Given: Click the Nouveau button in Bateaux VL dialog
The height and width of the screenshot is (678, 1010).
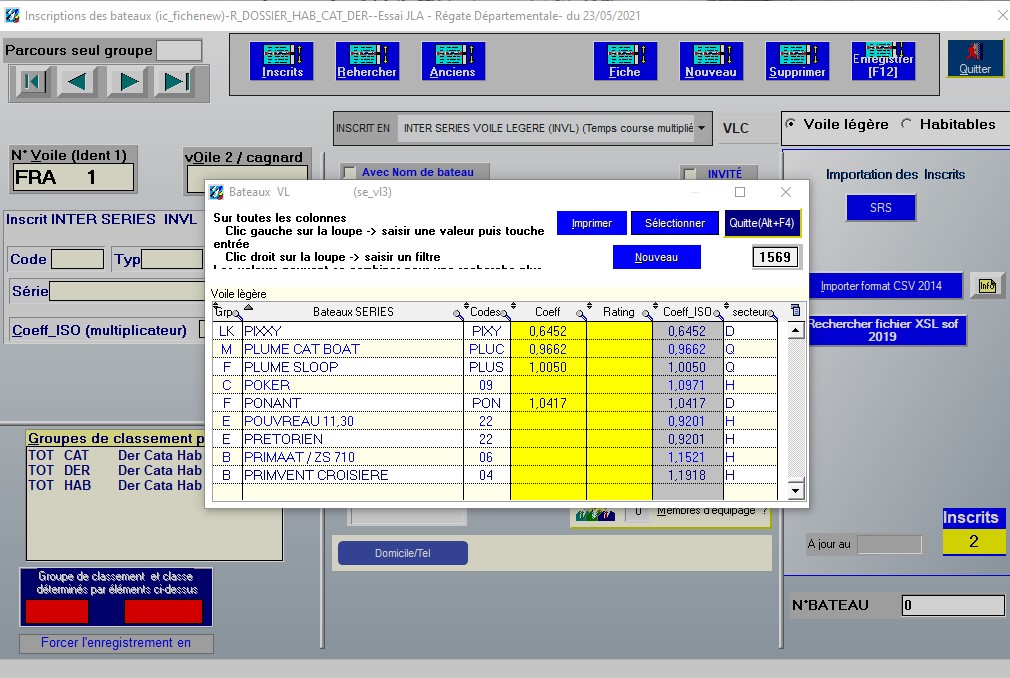Looking at the screenshot, I should pyautogui.click(x=656, y=257).
